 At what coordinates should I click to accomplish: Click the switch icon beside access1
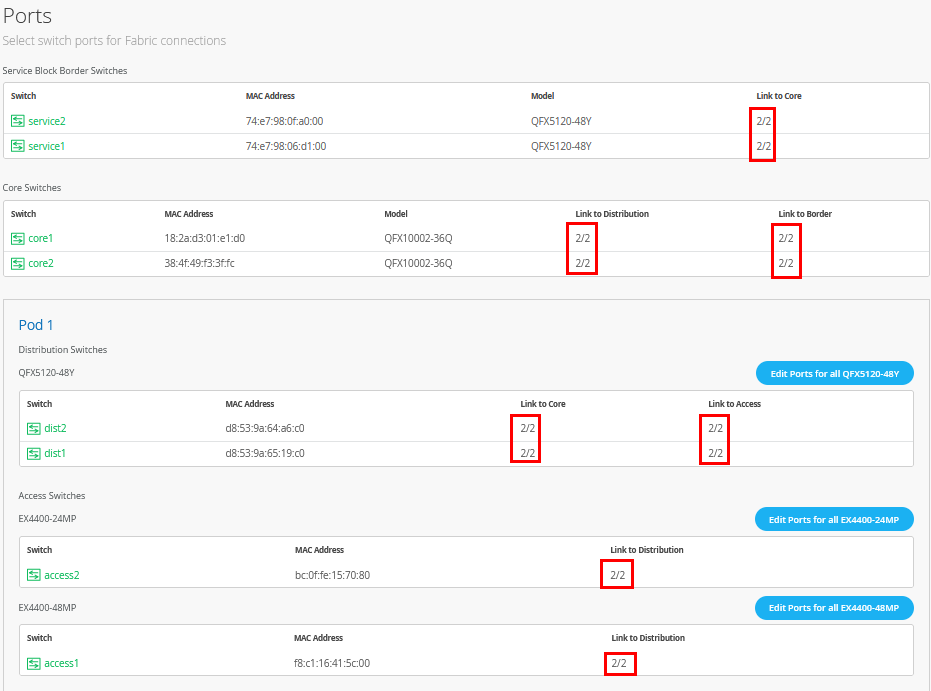(x=34, y=663)
